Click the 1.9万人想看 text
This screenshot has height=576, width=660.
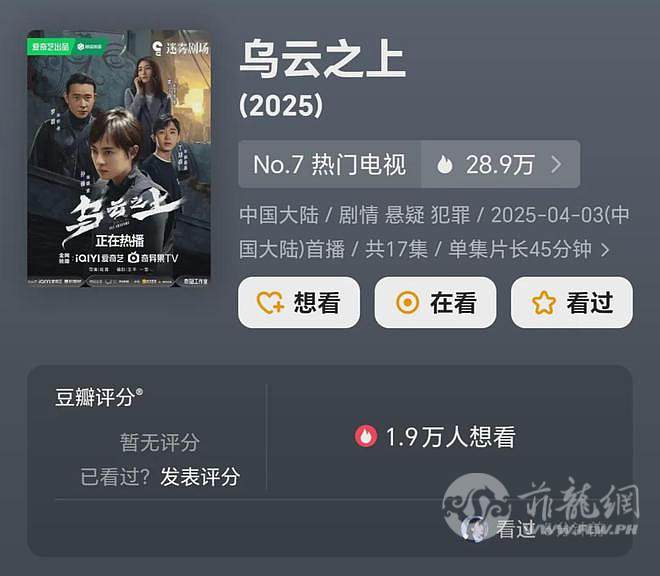[450, 437]
